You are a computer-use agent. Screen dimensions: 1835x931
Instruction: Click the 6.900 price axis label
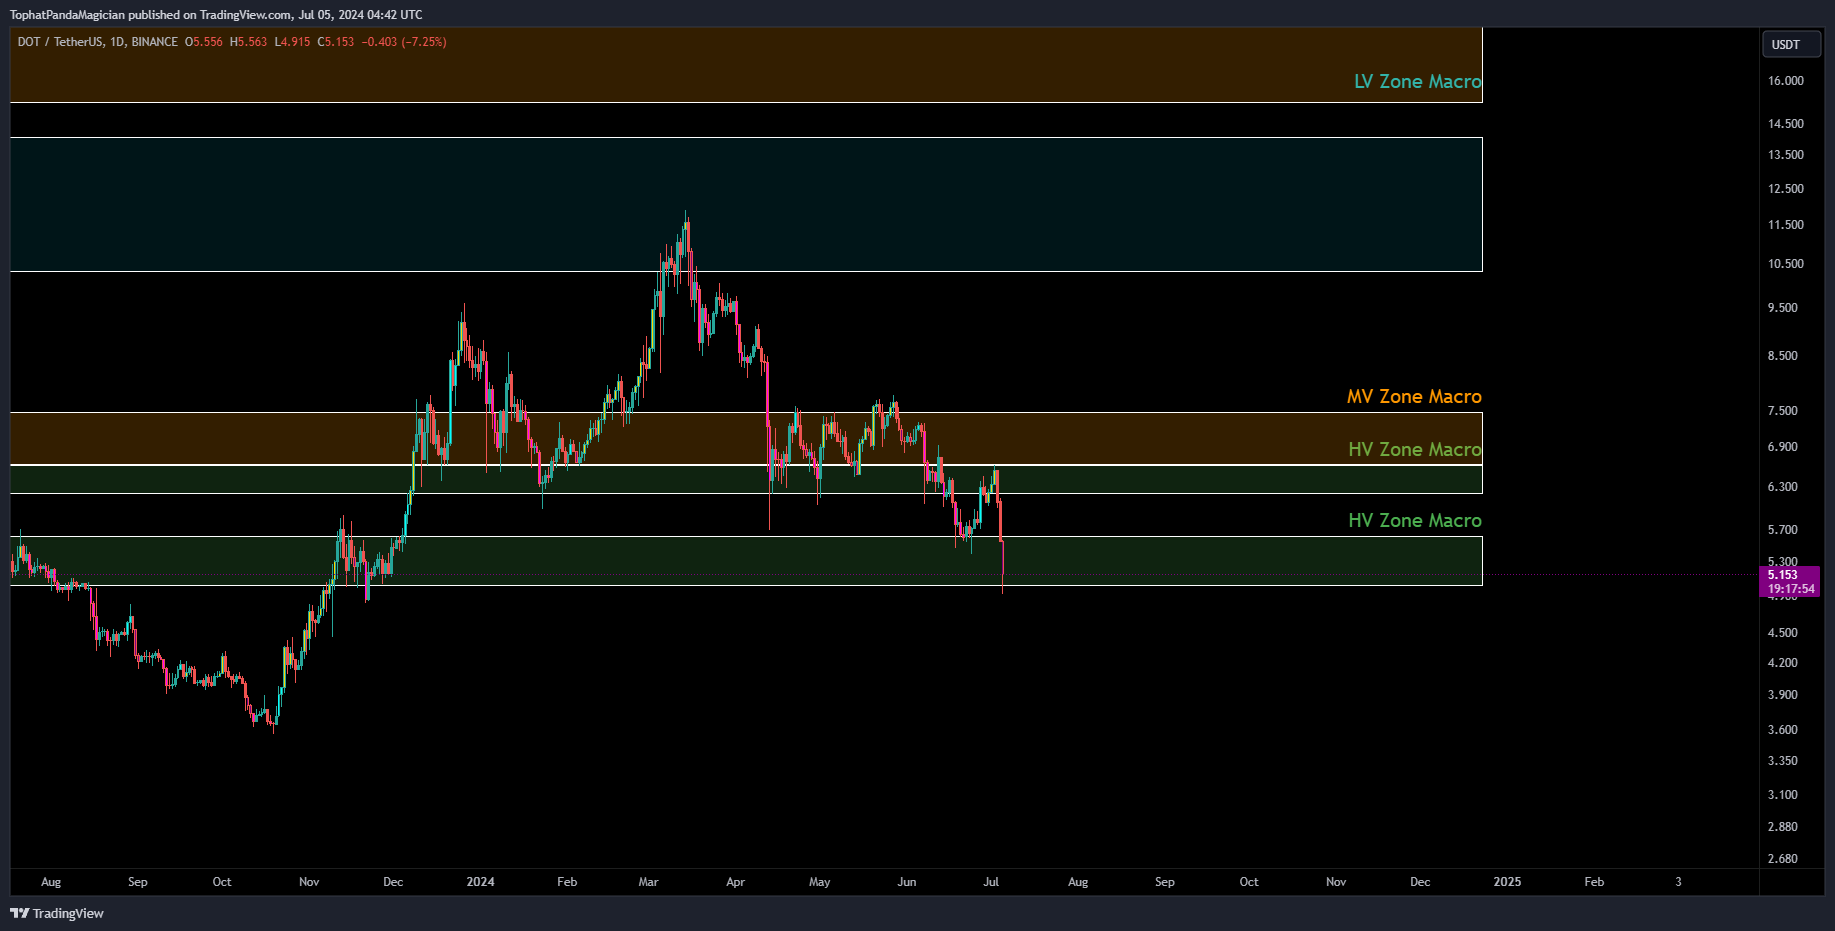point(1783,447)
